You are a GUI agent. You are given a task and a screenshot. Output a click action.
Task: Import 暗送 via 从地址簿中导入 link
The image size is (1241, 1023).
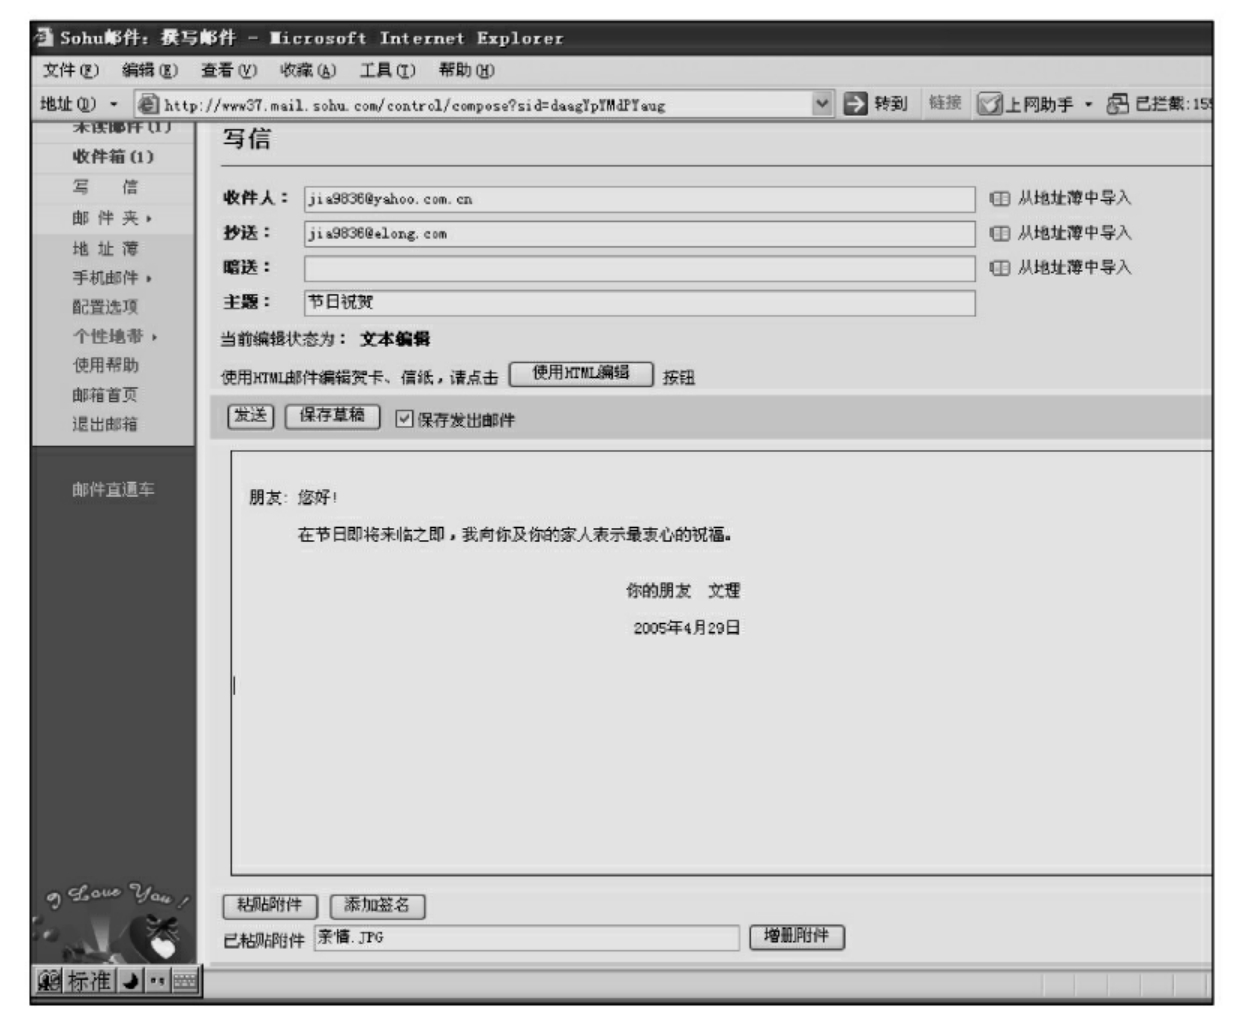tap(1074, 268)
